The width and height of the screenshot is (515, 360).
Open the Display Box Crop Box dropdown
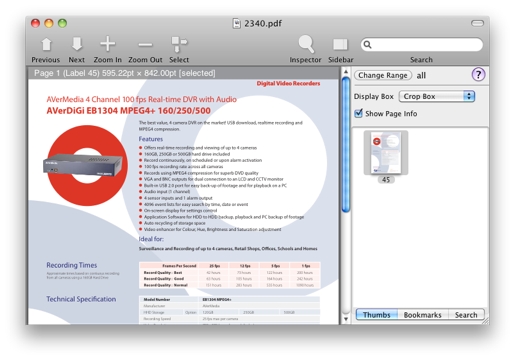437,96
